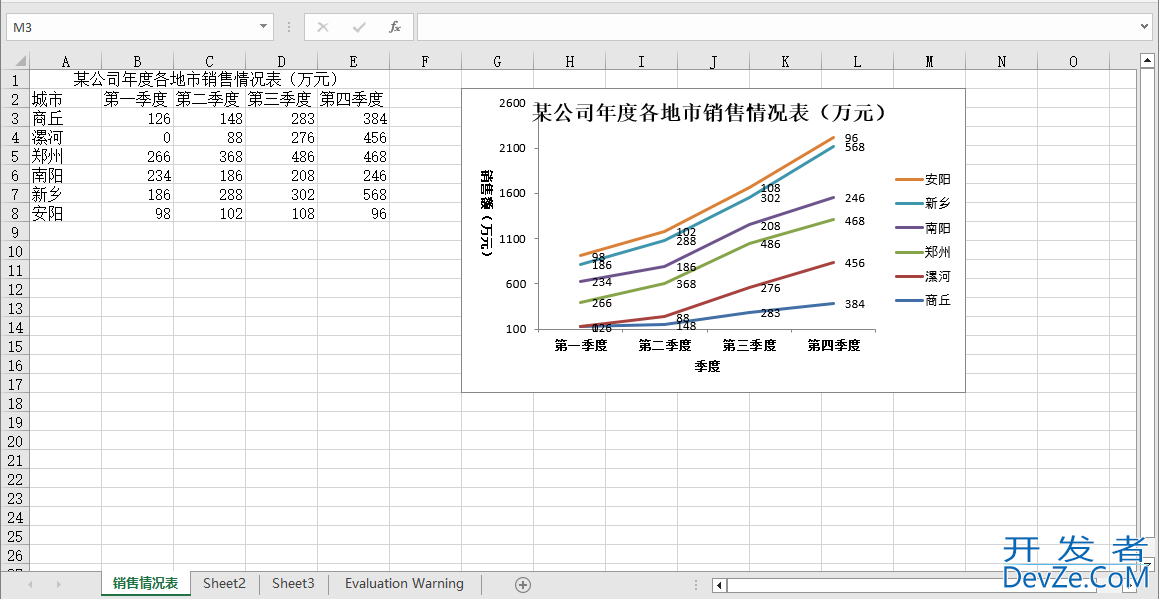Click the previous sheet navigation arrow
The image size is (1159, 599).
point(30,585)
